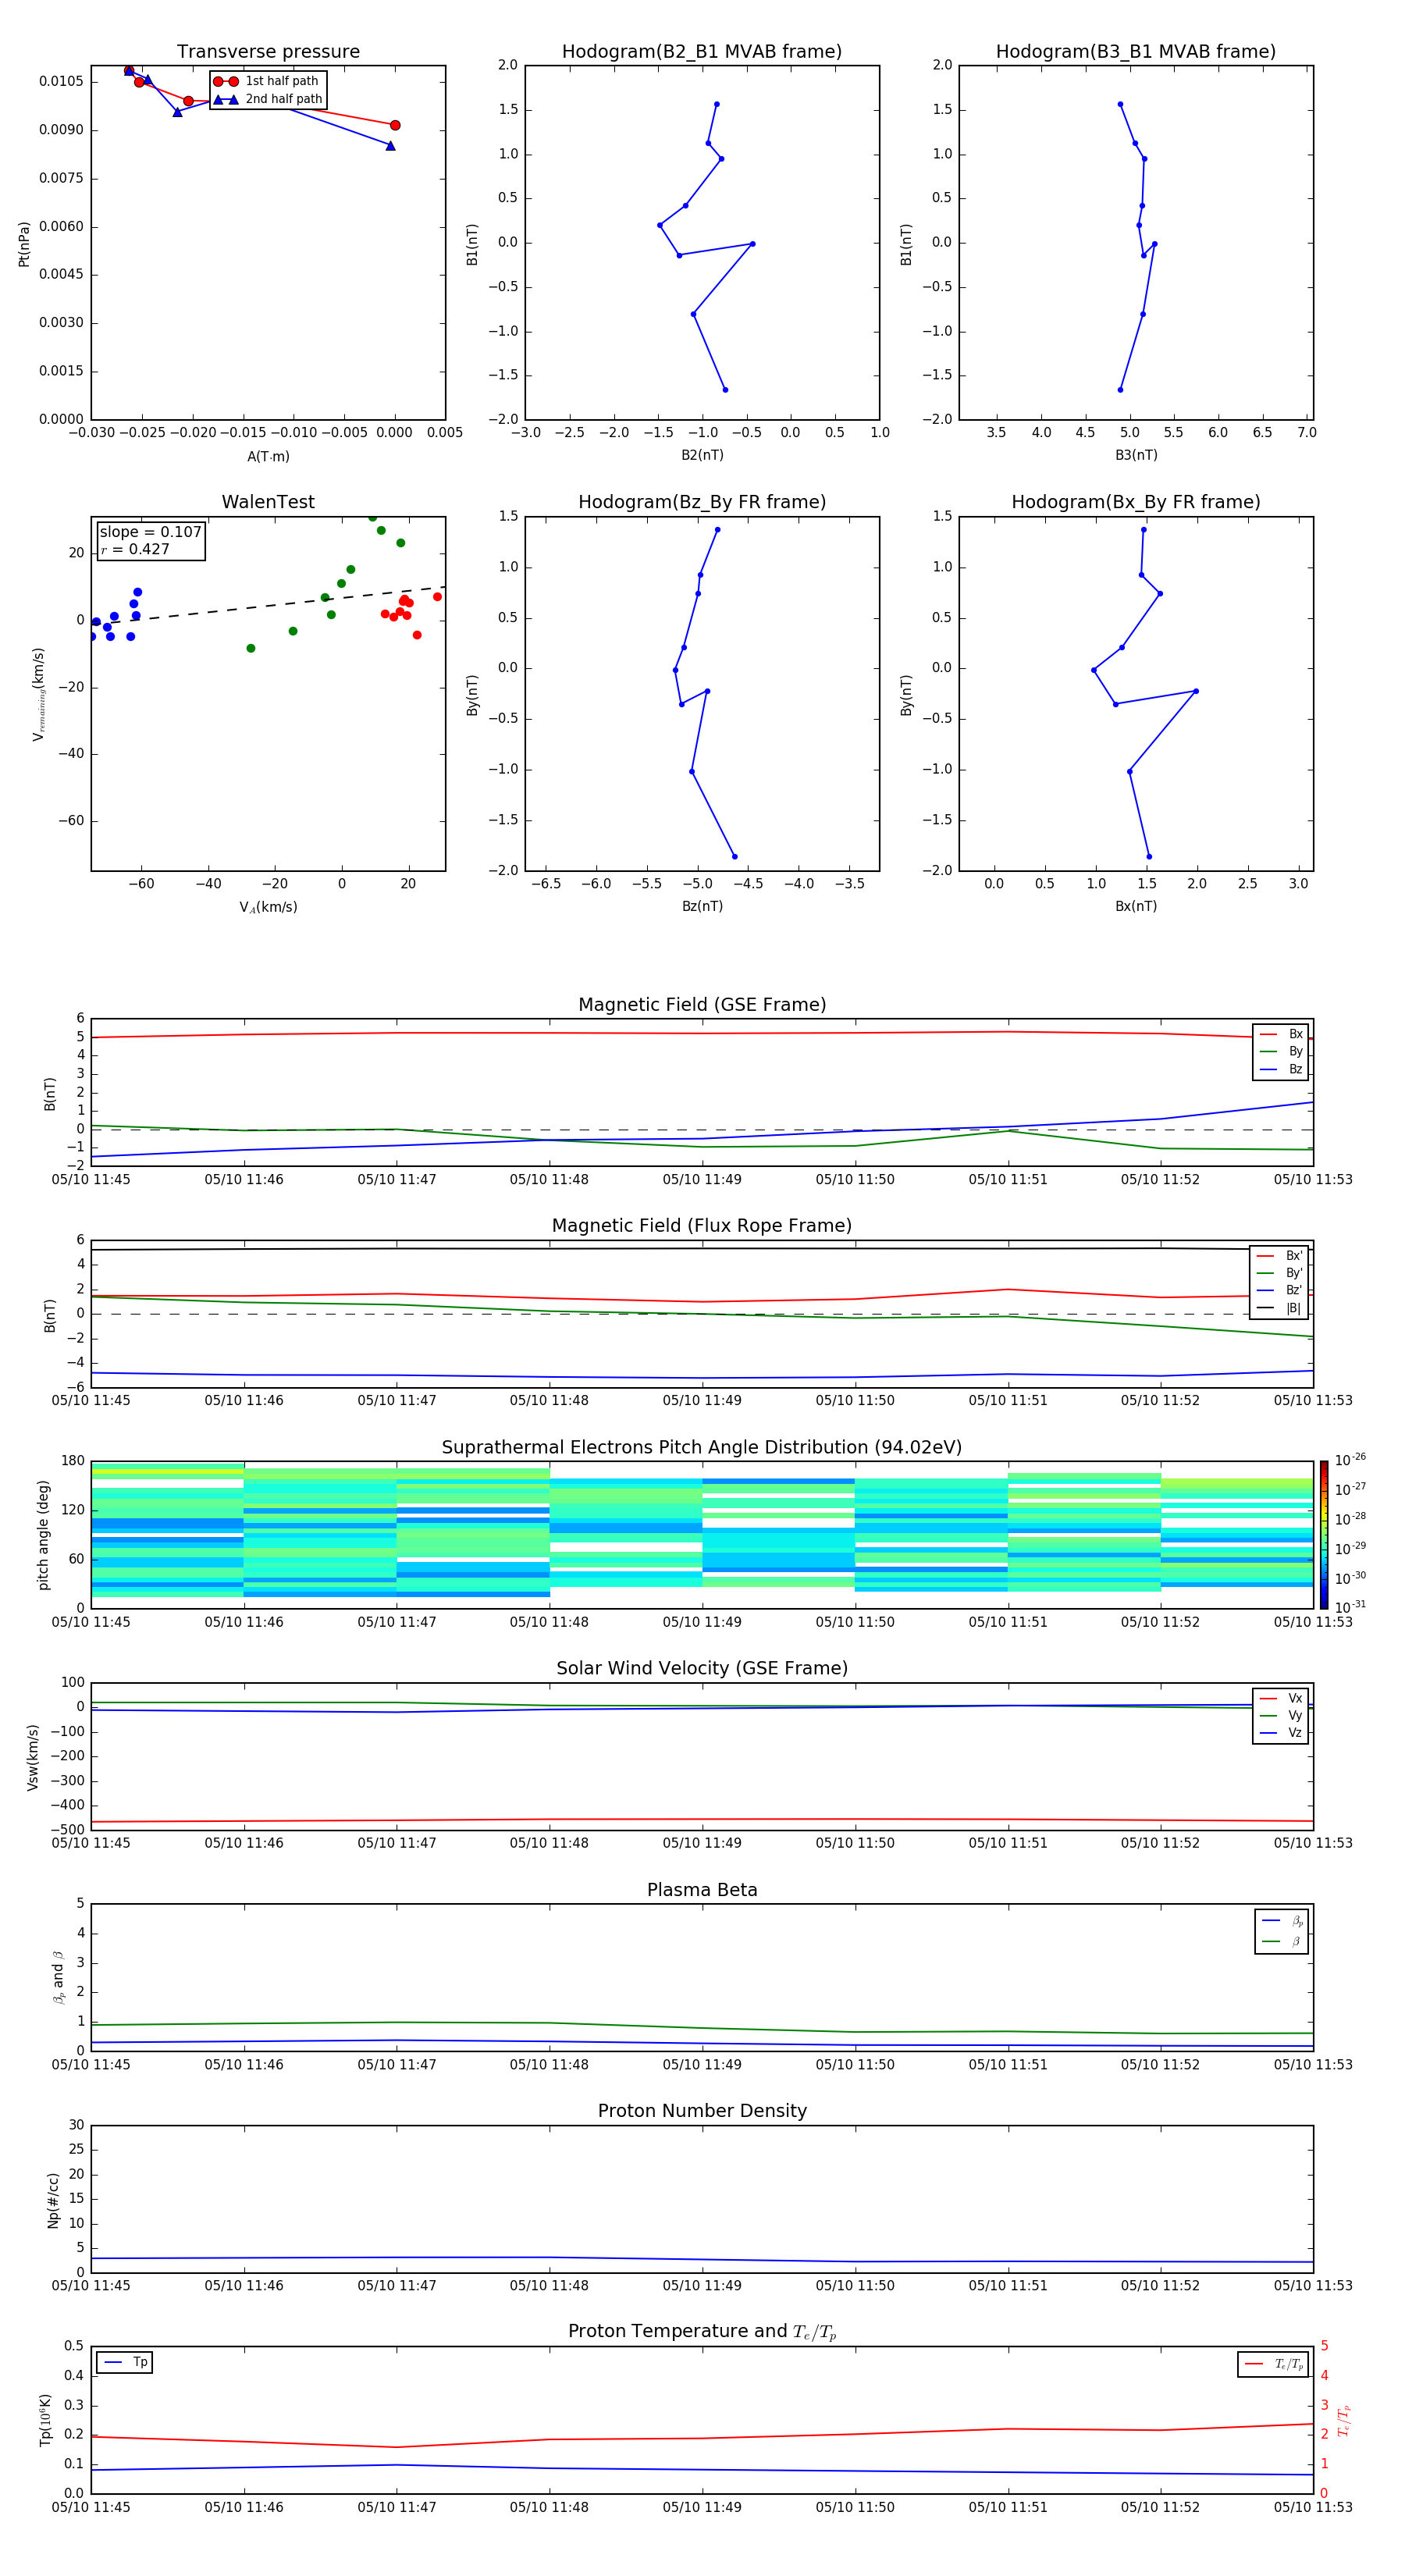Image resolution: width=1405 pixels, height=2576 pixels.
Task: Click the 'Bx(nT)' hodogram x-axis label
Action: point(1136,907)
